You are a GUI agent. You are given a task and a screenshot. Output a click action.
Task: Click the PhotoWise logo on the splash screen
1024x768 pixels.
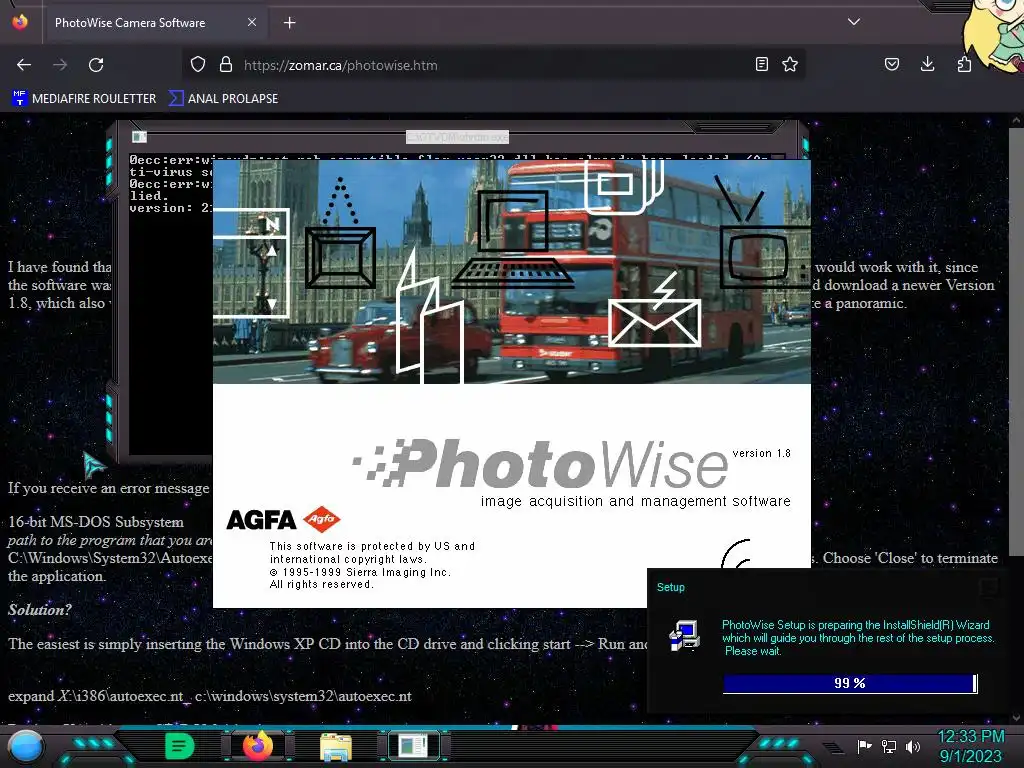point(540,464)
